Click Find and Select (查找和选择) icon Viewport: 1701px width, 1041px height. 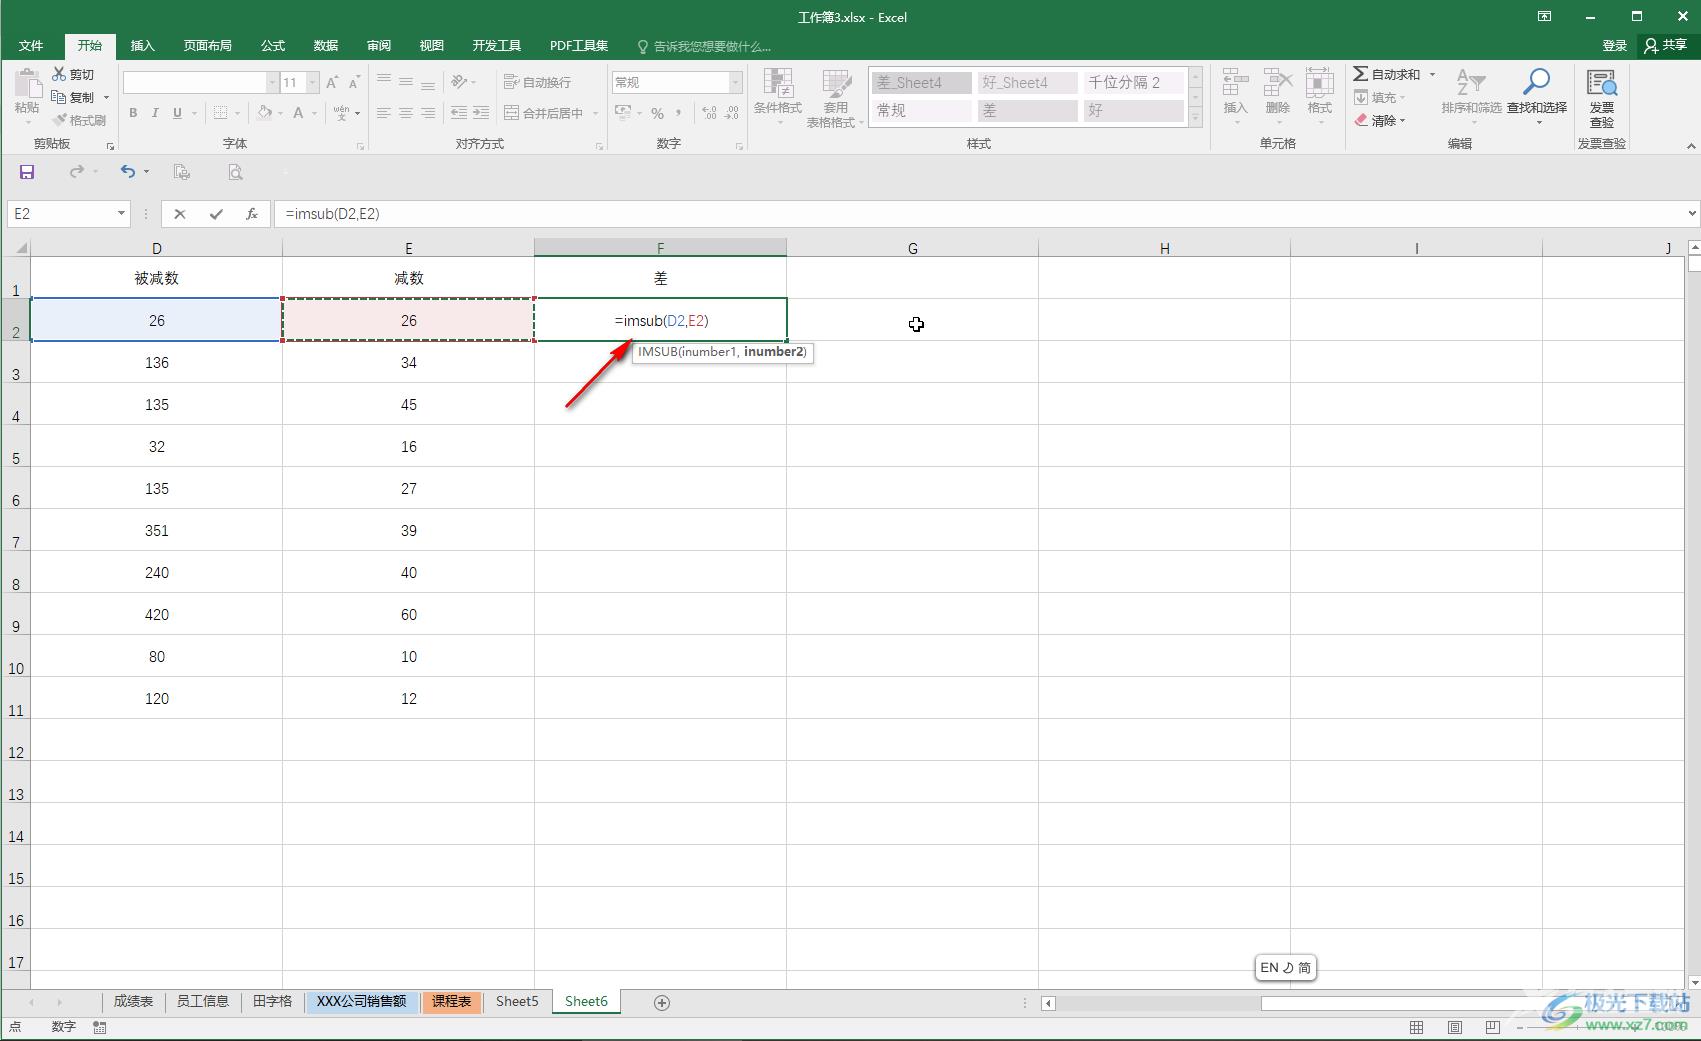click(1536, 82)
